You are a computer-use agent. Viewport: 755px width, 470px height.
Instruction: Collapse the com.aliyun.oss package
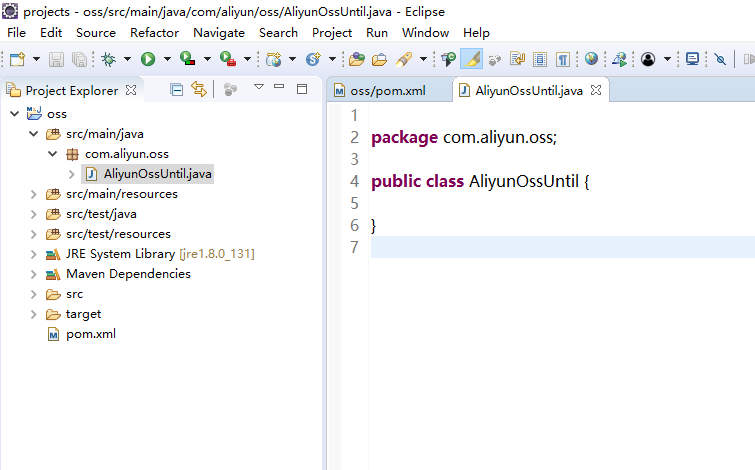tap(52, 154)
